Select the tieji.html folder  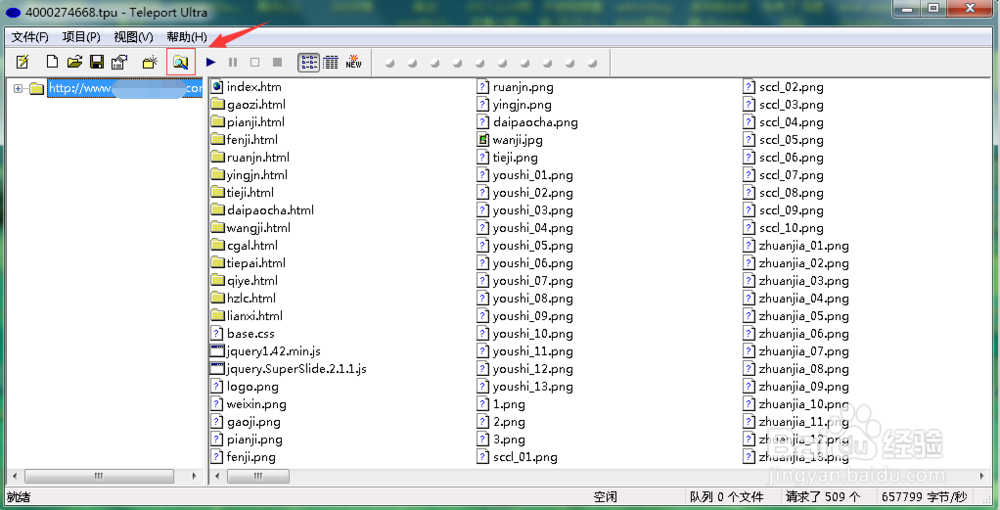[242, 193]
